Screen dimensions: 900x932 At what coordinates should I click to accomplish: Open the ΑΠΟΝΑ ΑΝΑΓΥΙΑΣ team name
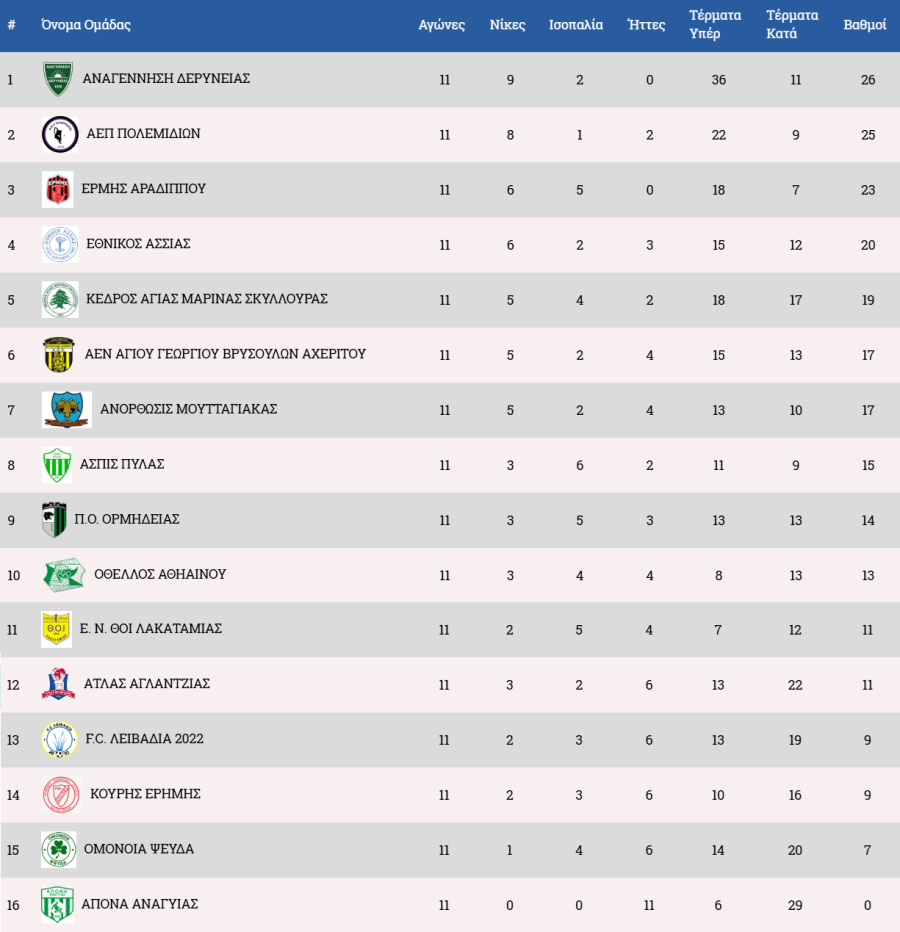pyautogui.click(x=141, y=904)
